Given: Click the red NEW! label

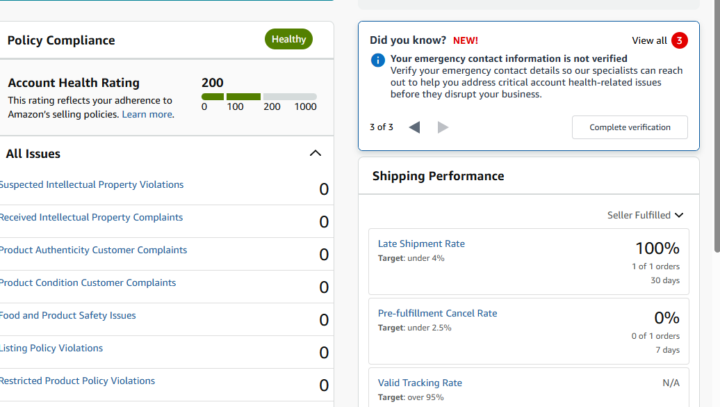Looking at the screenshot, I should point(465,40).
